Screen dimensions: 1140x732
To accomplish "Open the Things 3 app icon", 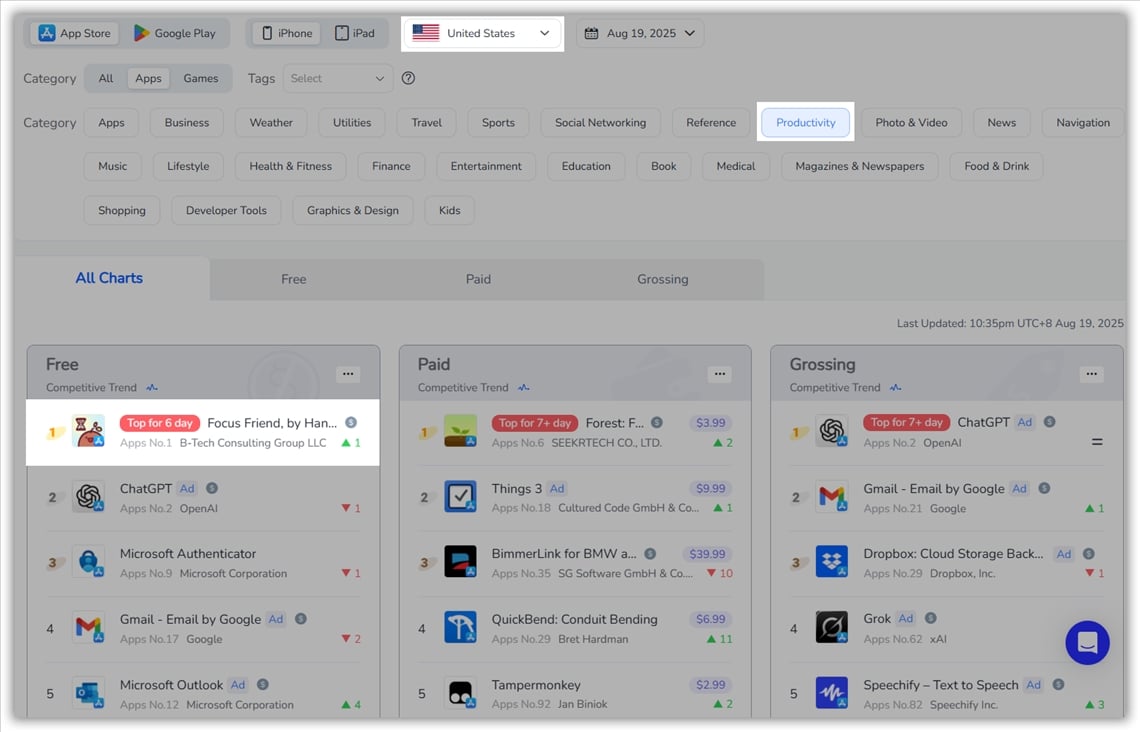I will (460, 497).
